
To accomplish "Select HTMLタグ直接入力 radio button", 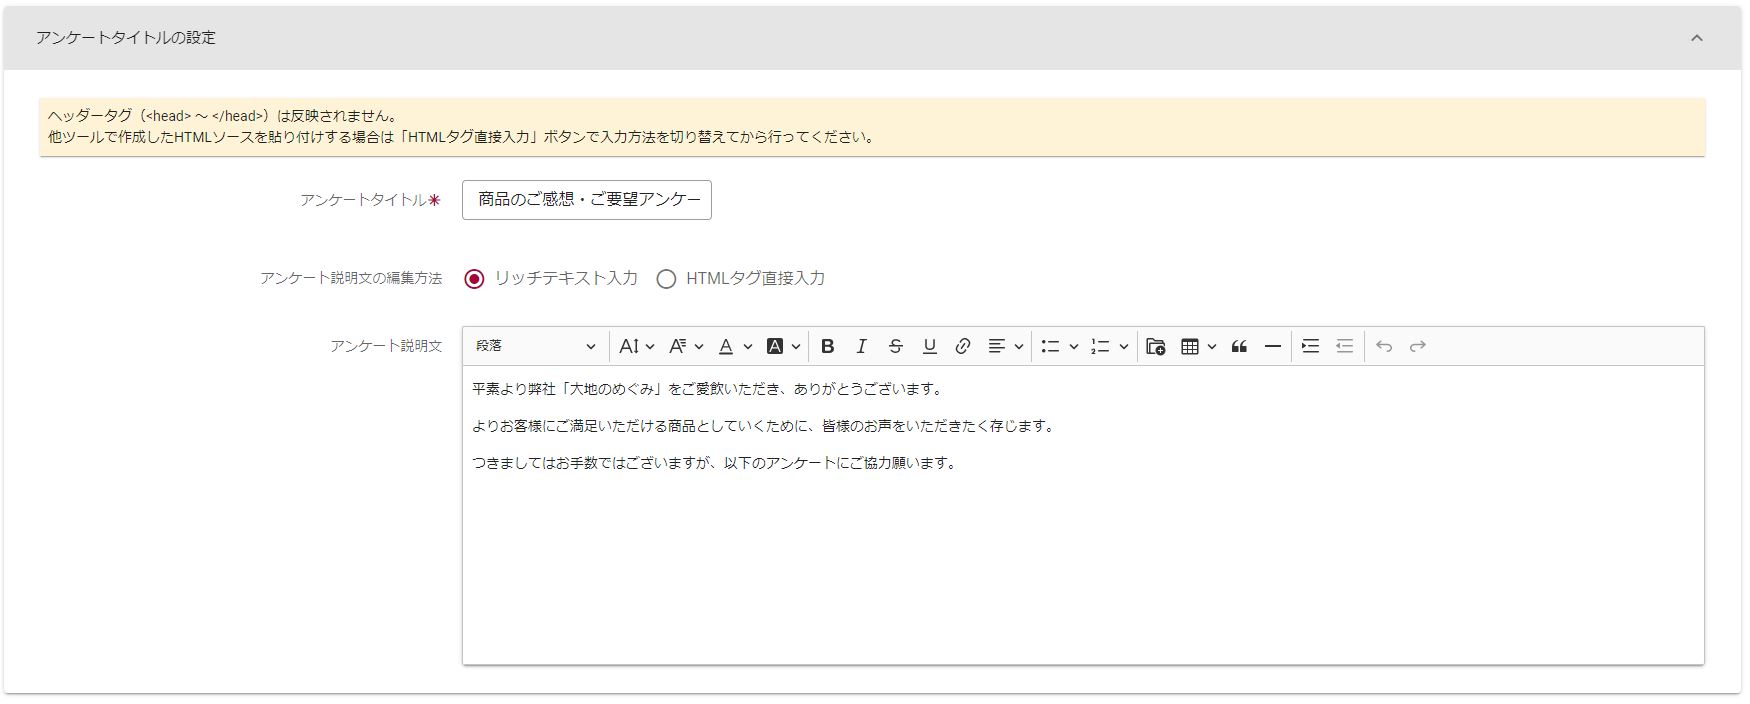I will tap(666, 279).
